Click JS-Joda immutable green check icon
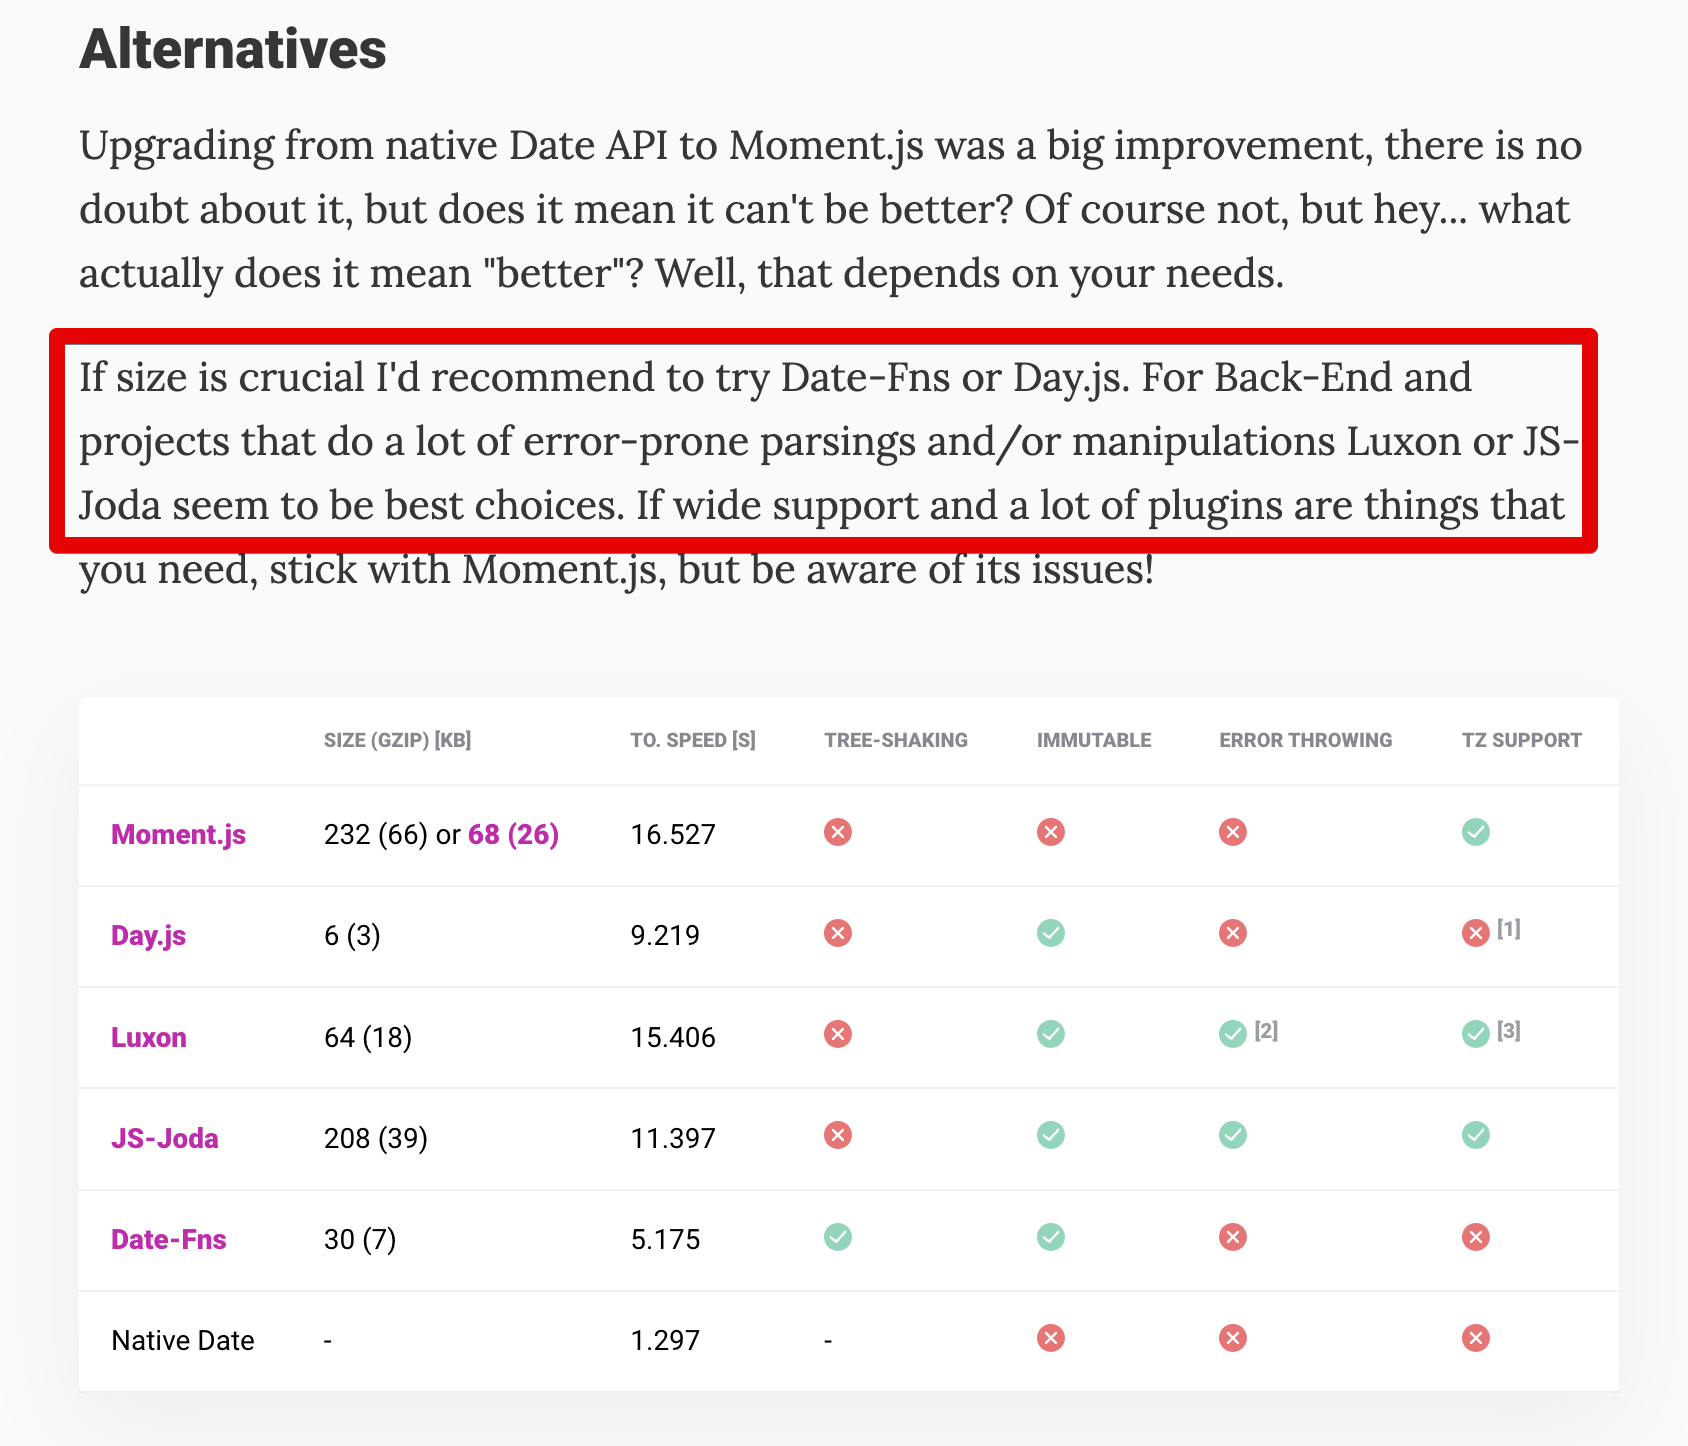Screen dimensions: 1688x1446 pos(1051,1135)
